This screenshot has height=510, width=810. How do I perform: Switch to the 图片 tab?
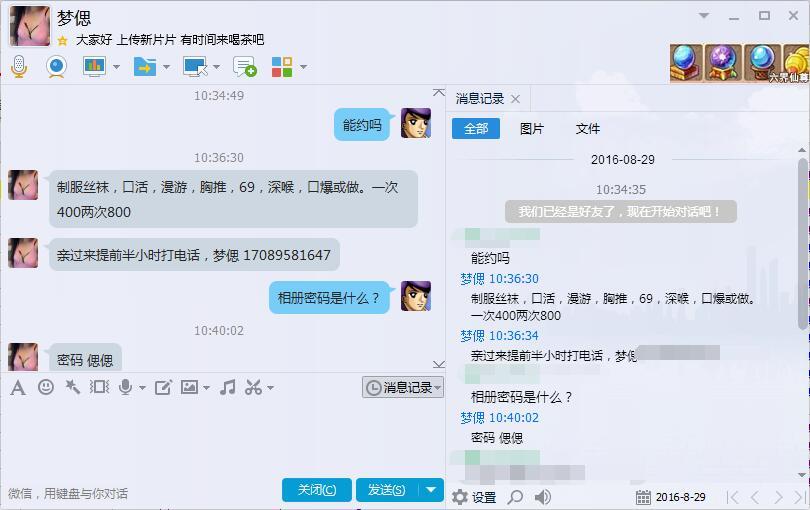point(532,129)
